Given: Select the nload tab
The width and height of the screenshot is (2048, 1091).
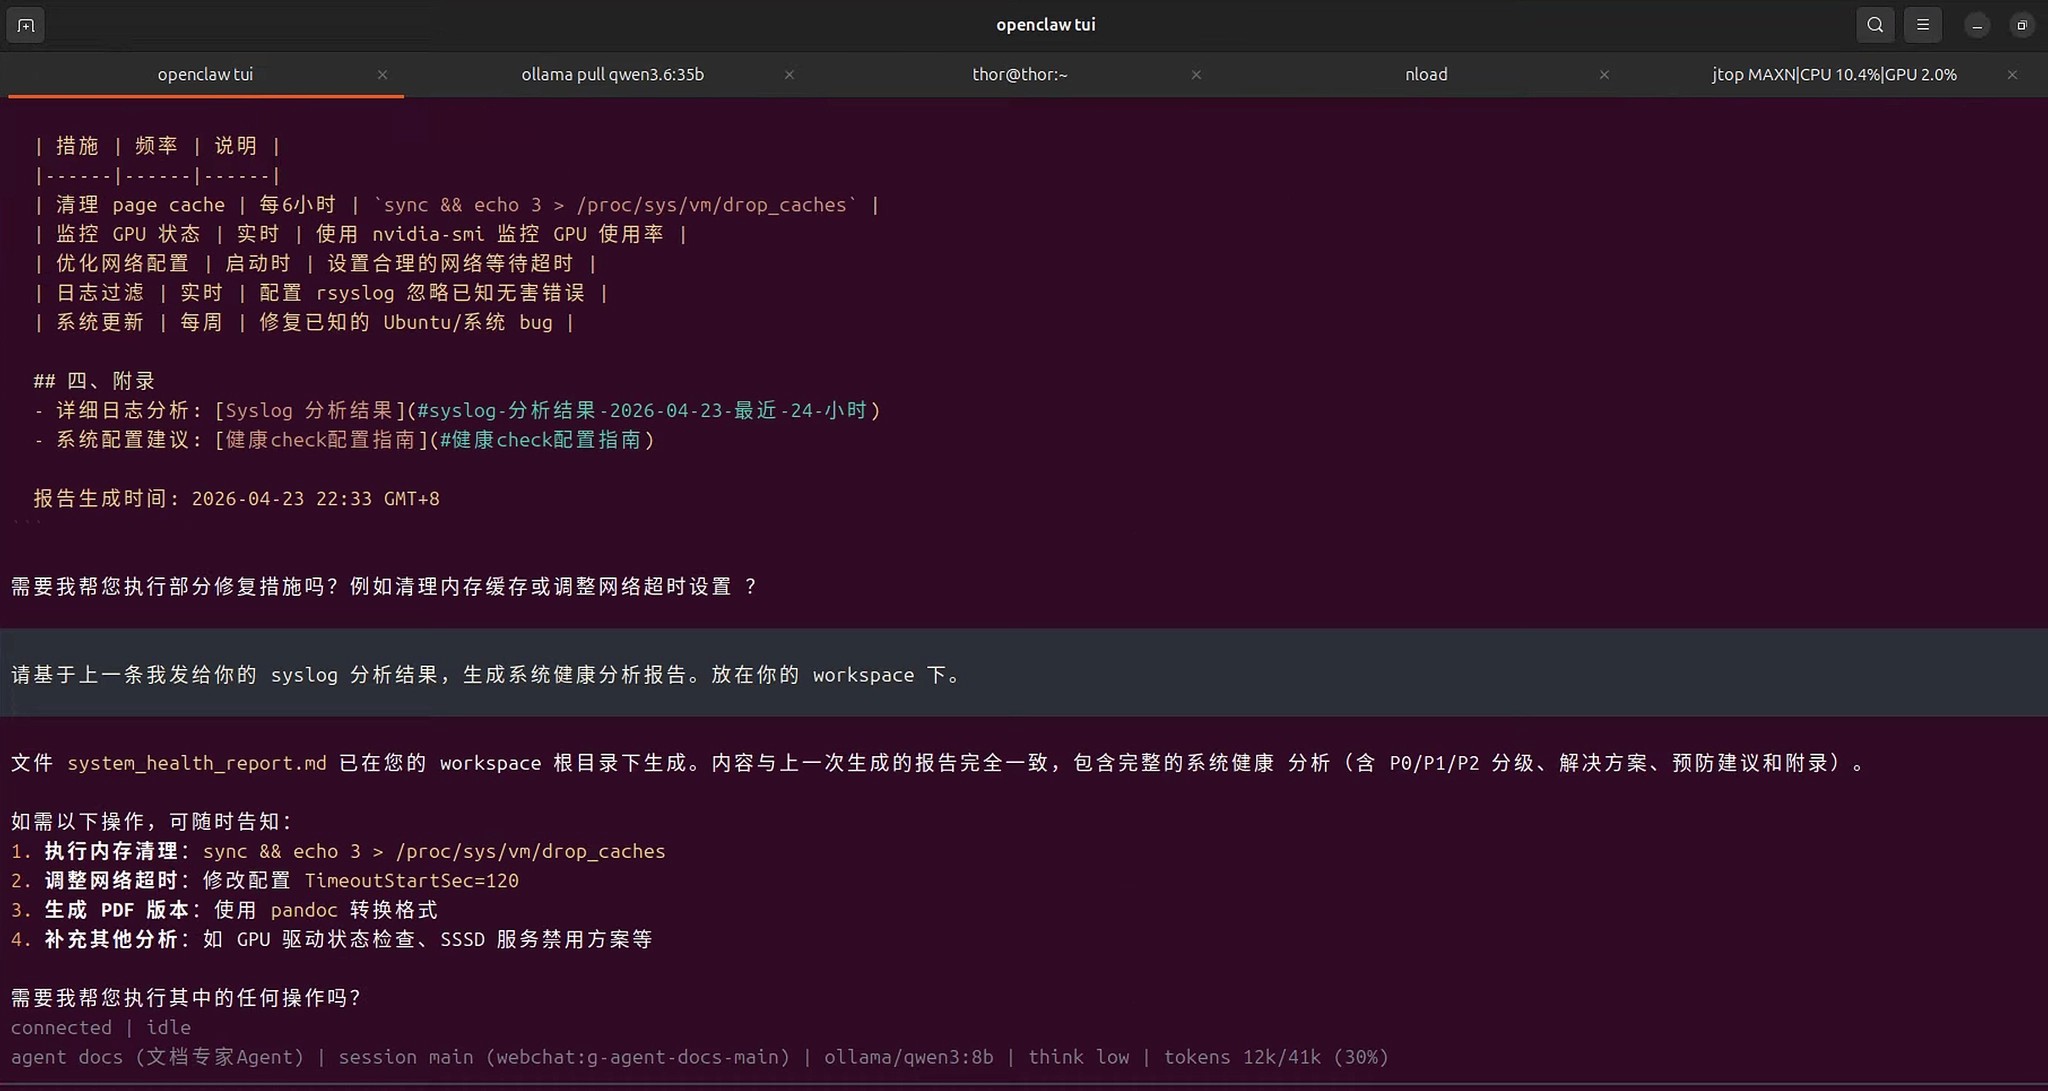Looking at the screenshot, I should coord(1425,75).
